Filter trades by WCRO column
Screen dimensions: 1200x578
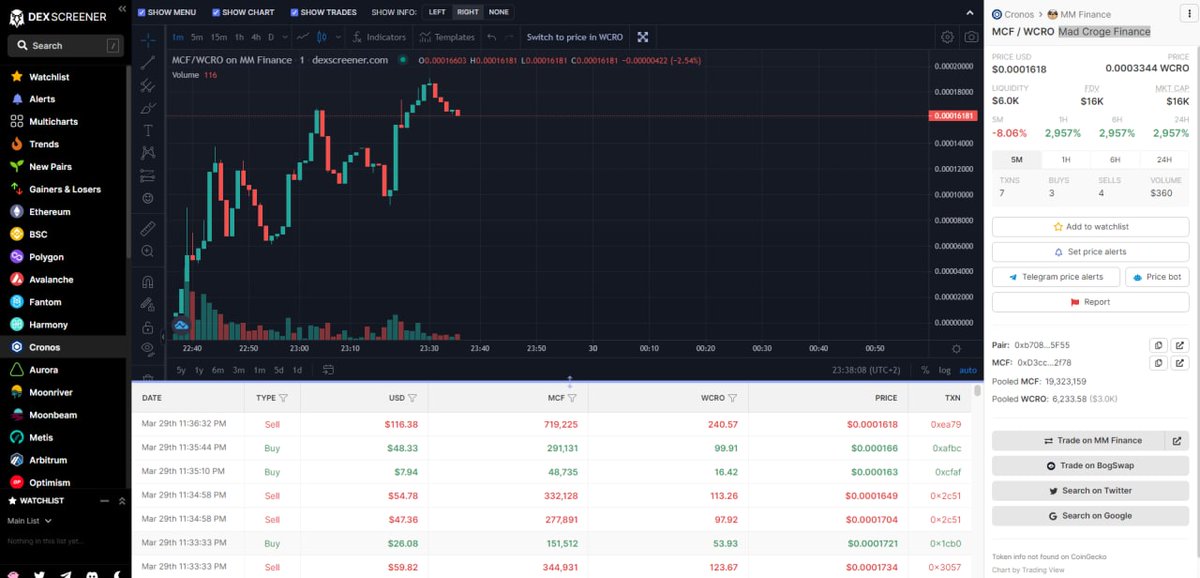point(732,398)
